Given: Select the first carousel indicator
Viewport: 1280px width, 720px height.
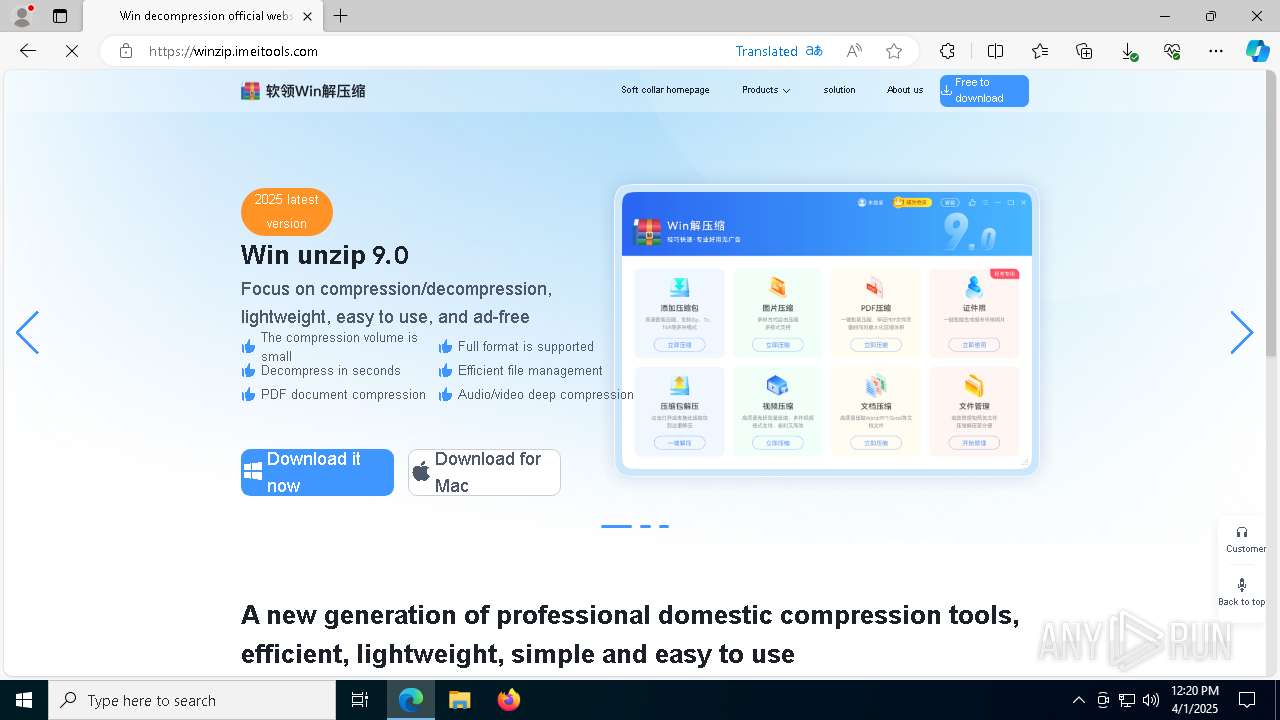Looking at the screenshot, I should pos(616,526).
